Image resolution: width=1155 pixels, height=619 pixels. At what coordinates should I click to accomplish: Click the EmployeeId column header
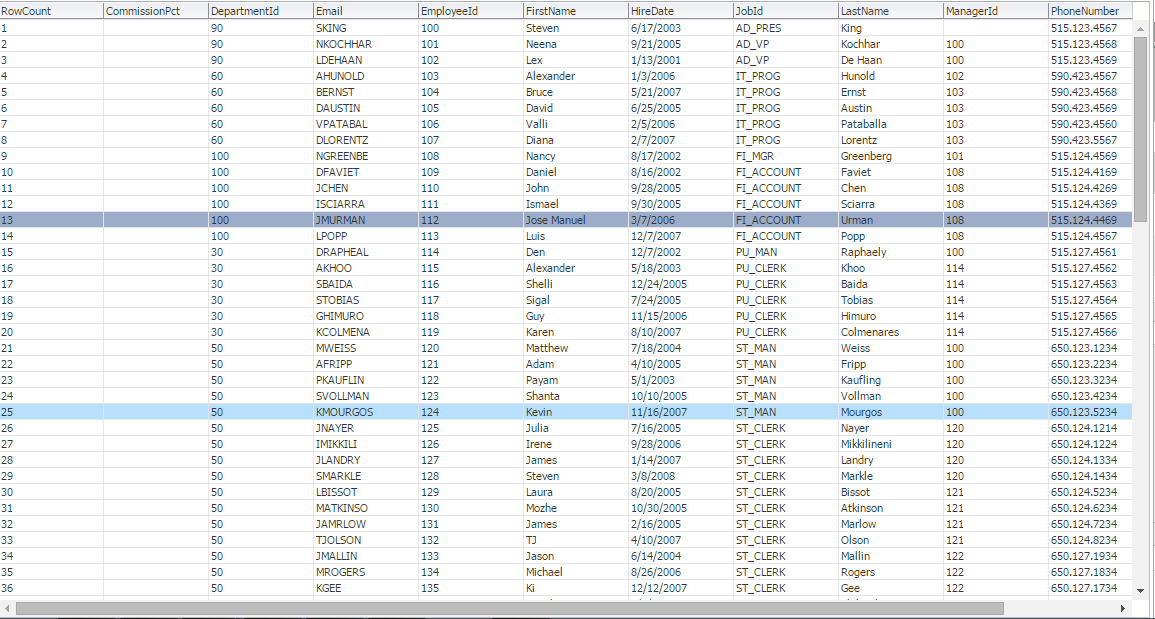pos(471,11)
